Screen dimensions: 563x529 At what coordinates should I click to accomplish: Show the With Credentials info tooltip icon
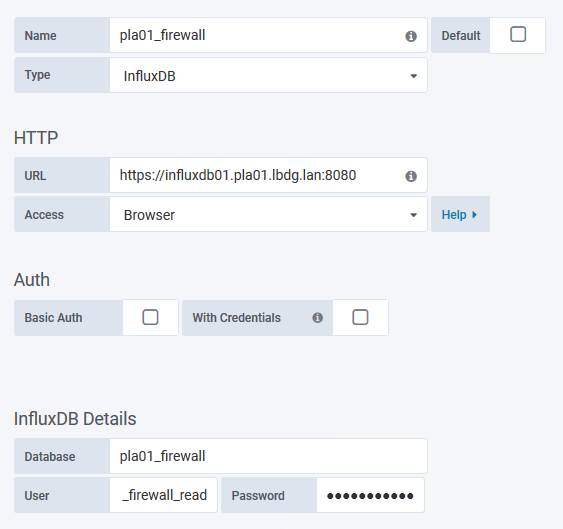pos(317,317)
